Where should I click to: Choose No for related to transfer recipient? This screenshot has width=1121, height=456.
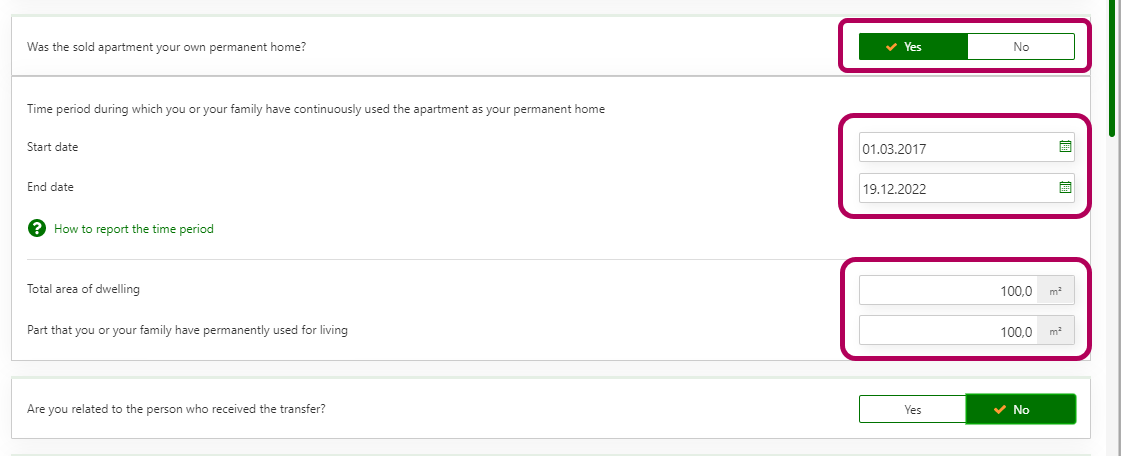click(1021, 409)
